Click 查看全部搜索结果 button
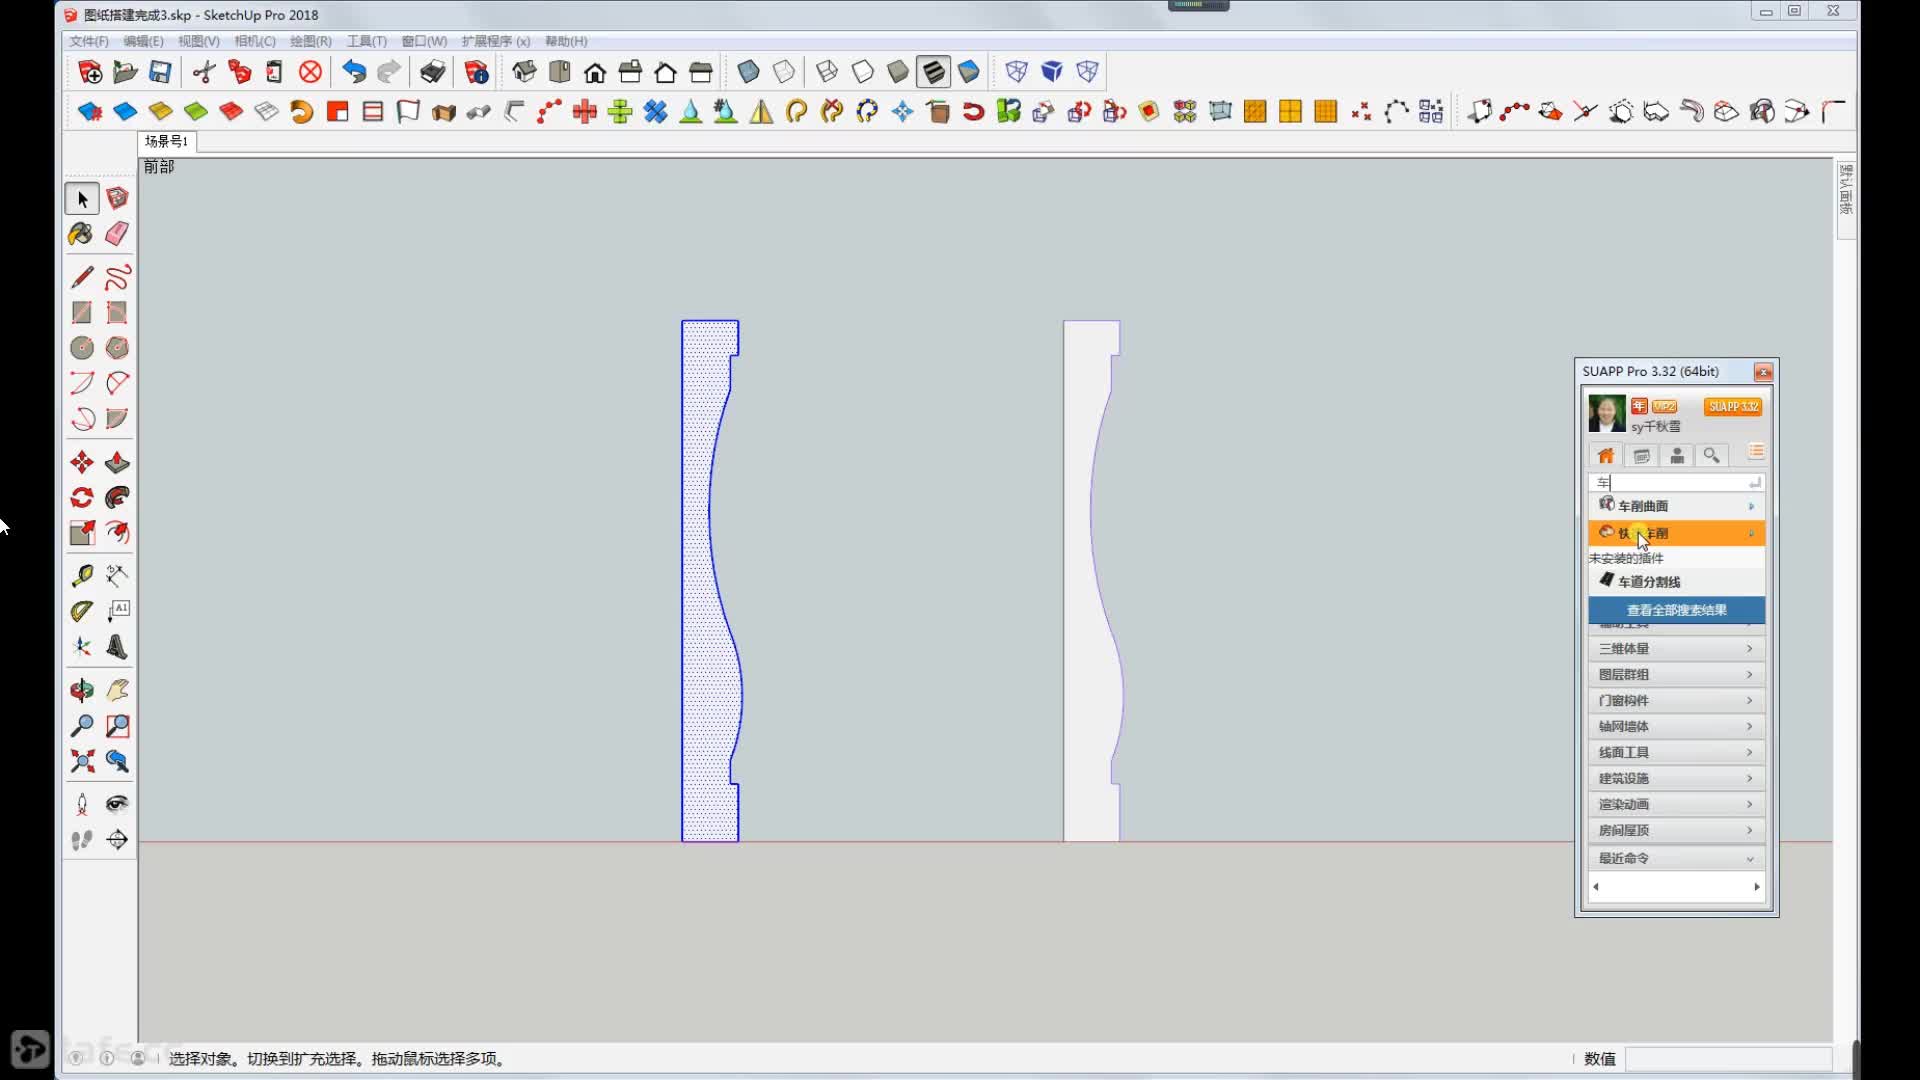 click(1676, 610)
